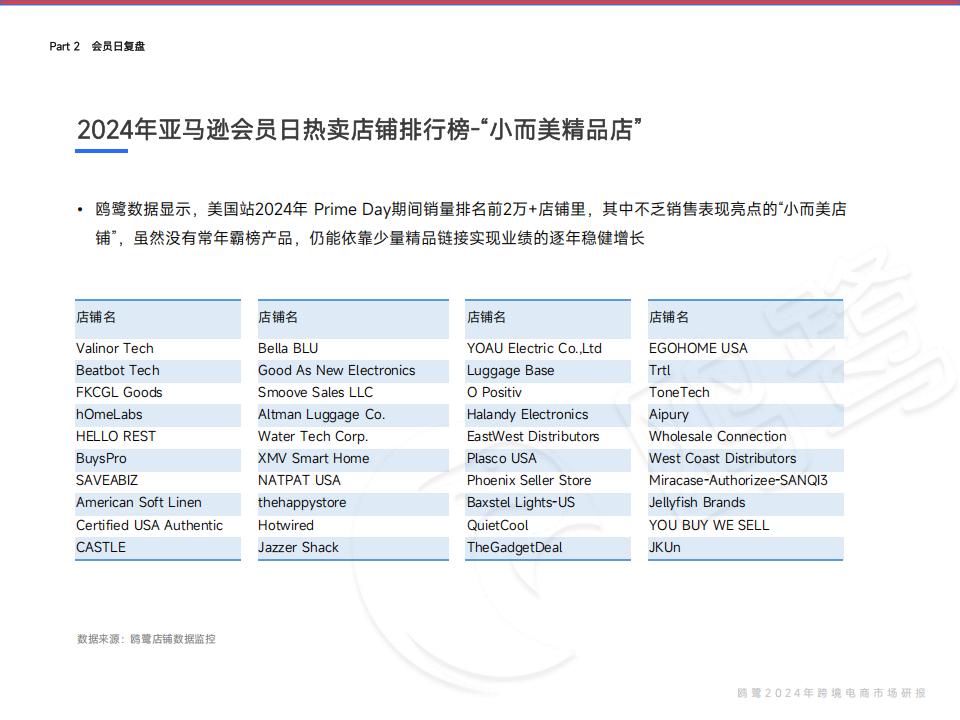
Task: Select the Trtl cell
Action: [x=746, y=370]
